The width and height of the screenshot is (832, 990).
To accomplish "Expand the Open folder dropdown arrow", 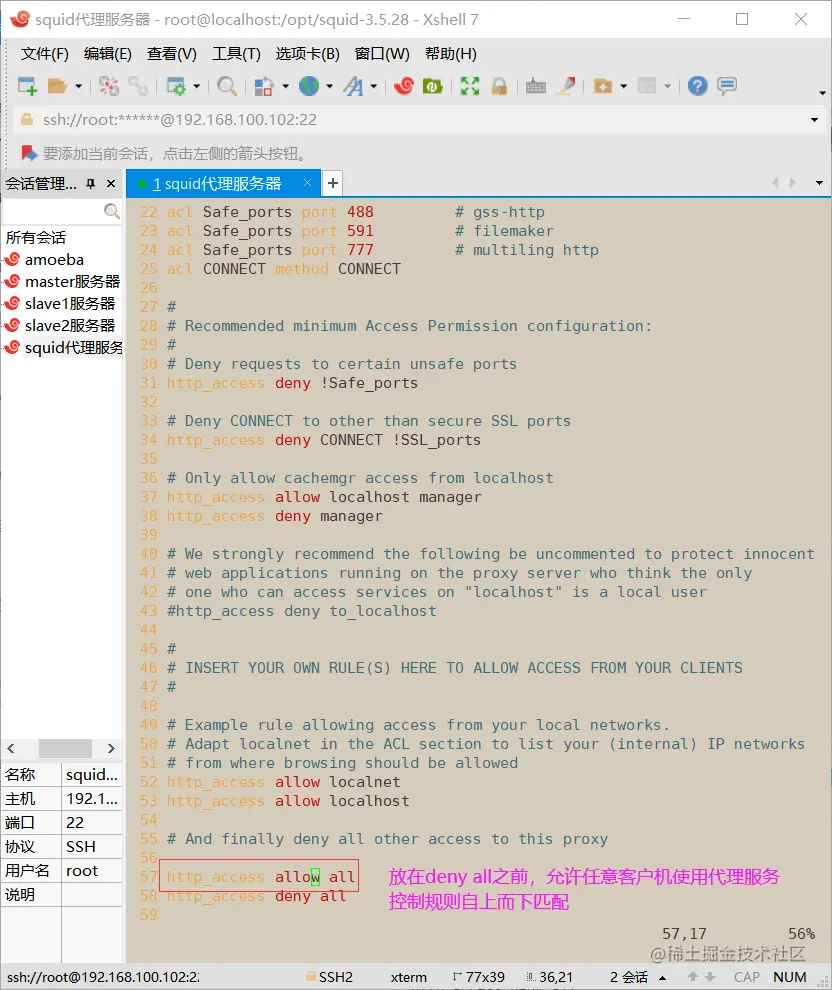I will (78, 86).
